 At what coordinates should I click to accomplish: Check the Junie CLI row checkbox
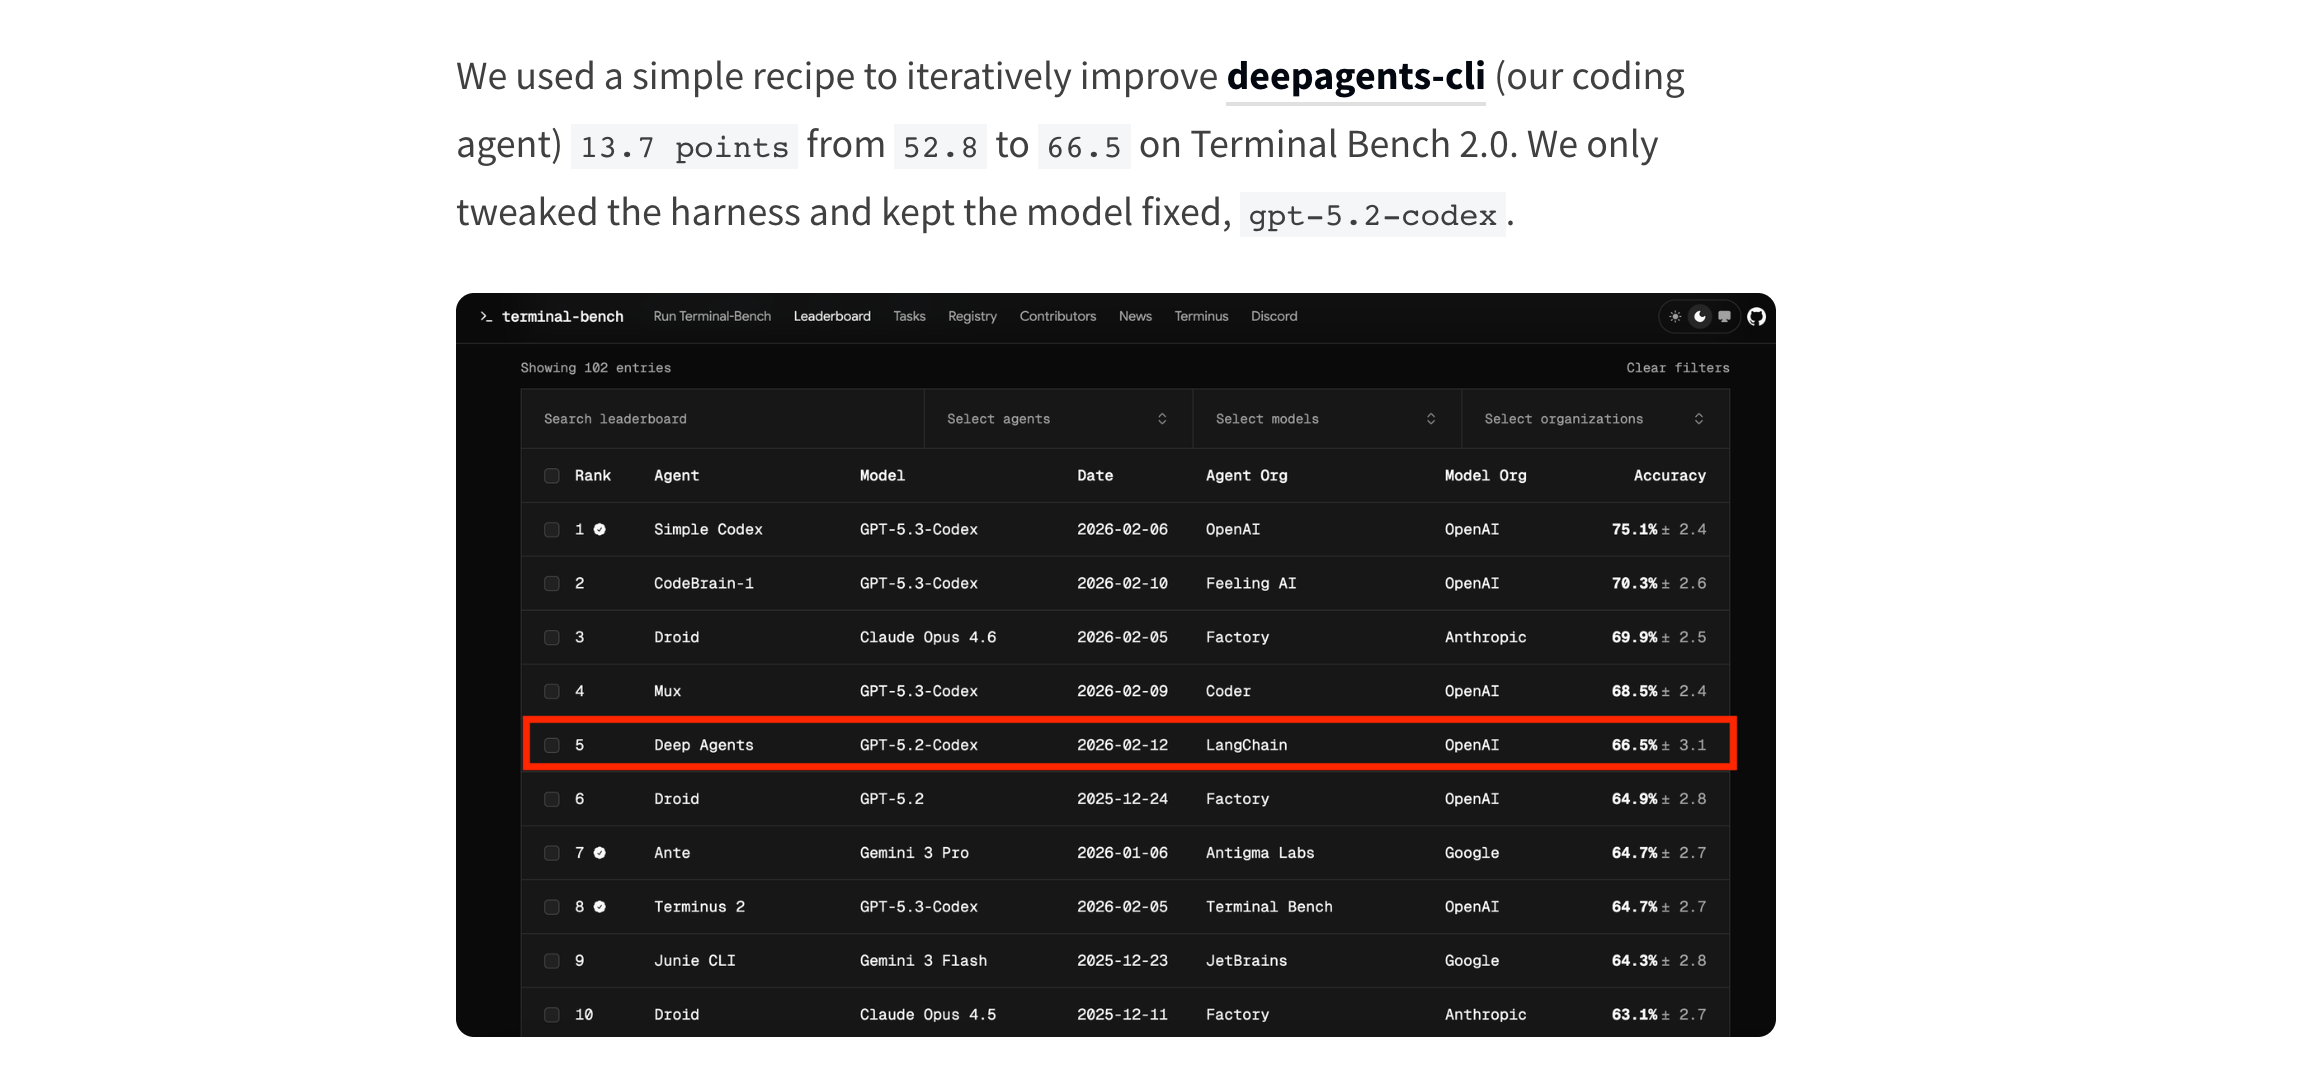point(552,961)
